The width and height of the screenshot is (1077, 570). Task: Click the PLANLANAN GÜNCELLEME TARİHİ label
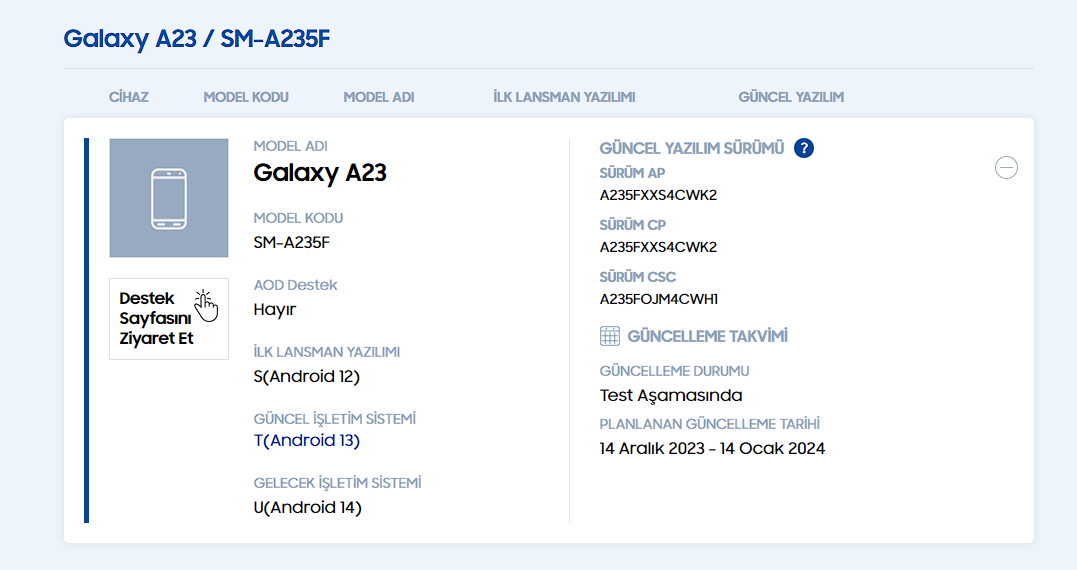tap(710, 424)
